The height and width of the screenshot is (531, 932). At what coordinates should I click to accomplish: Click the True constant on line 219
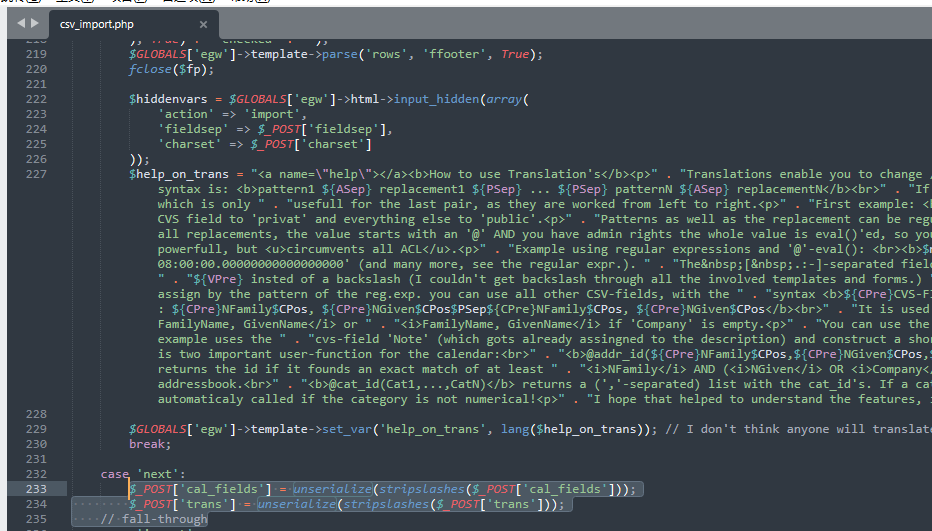coord(515,54)
